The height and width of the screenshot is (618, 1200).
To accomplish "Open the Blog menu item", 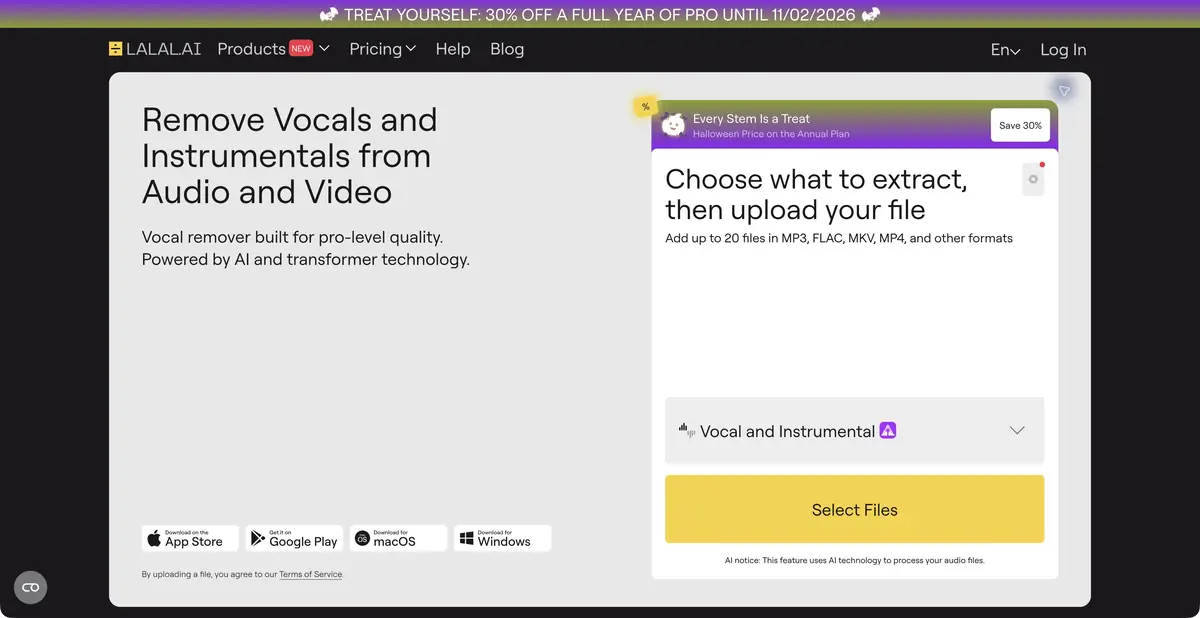I will click(507, 49).
